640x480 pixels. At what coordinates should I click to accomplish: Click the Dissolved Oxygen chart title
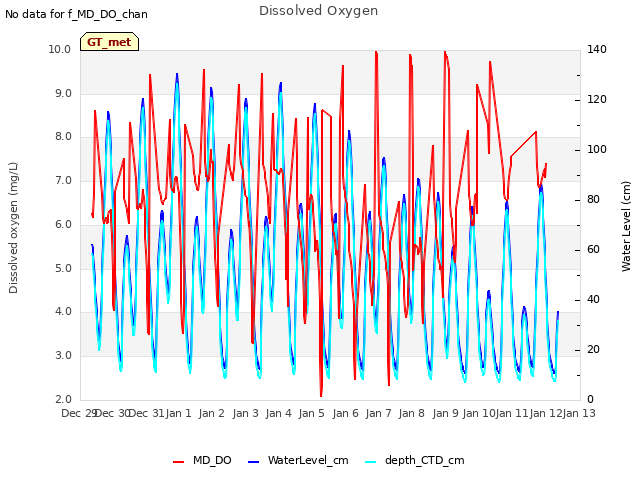coord(318,11)
